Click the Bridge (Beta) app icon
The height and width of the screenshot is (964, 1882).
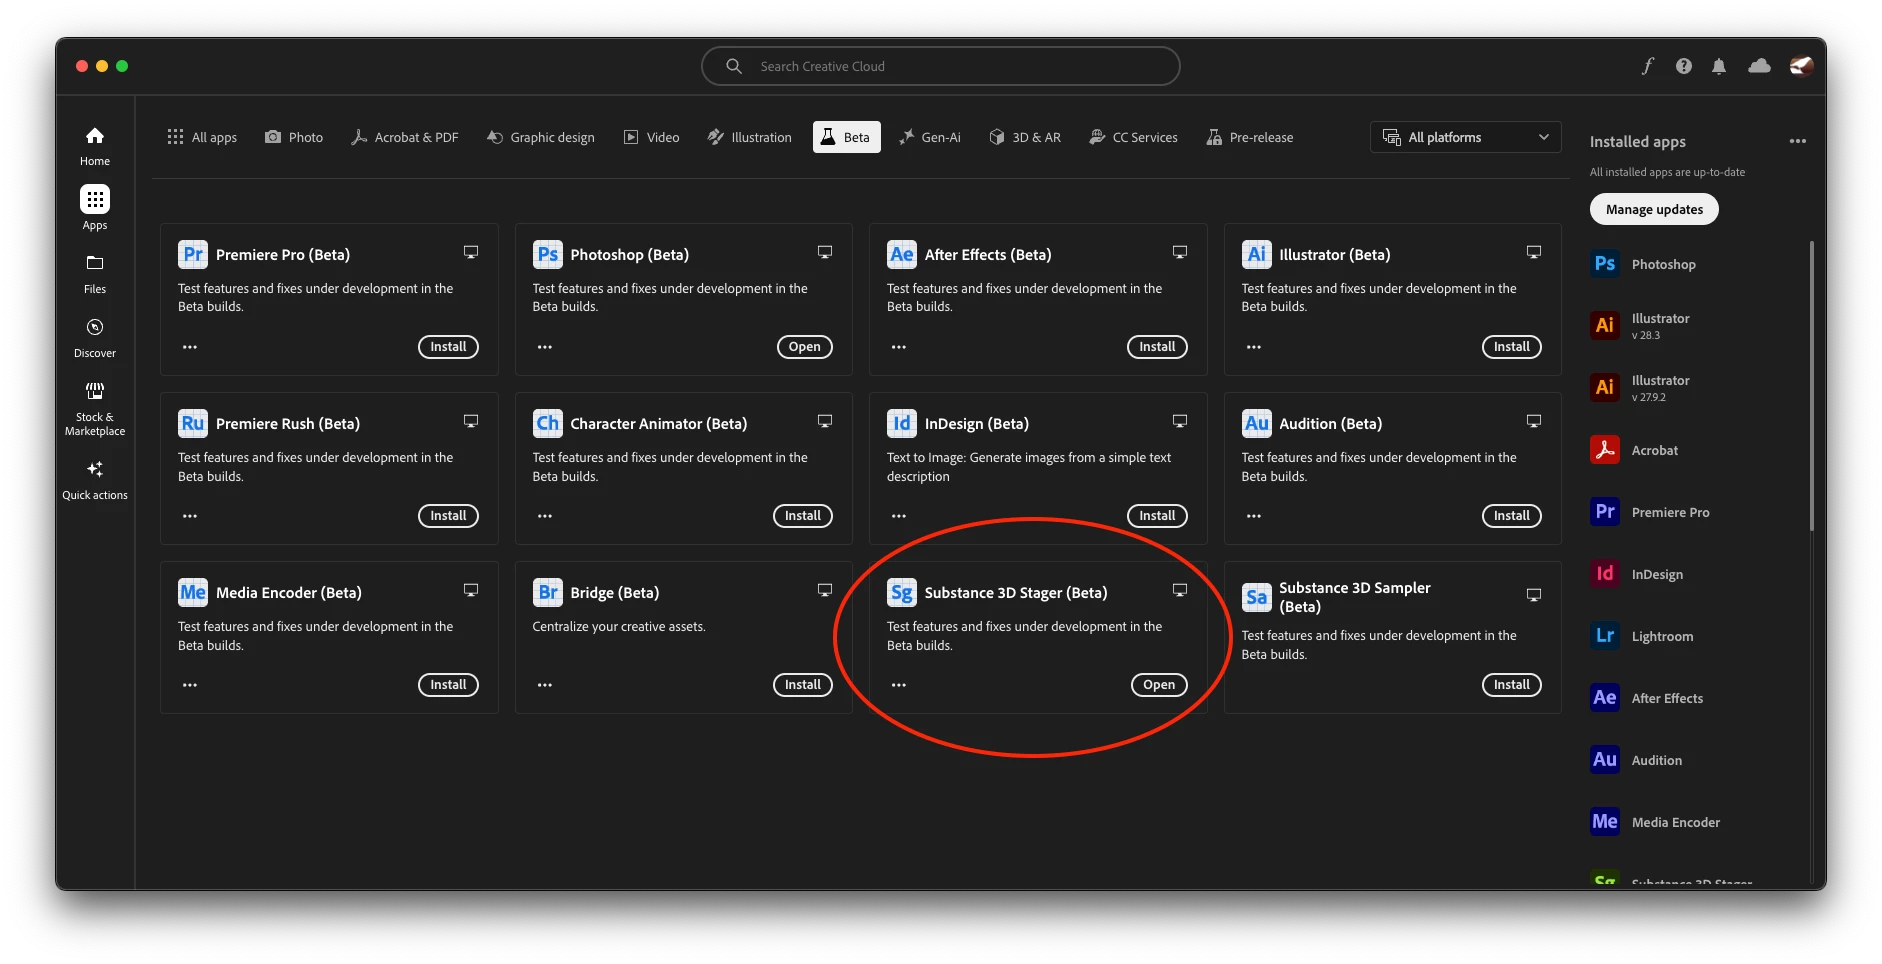click(547, 592)
